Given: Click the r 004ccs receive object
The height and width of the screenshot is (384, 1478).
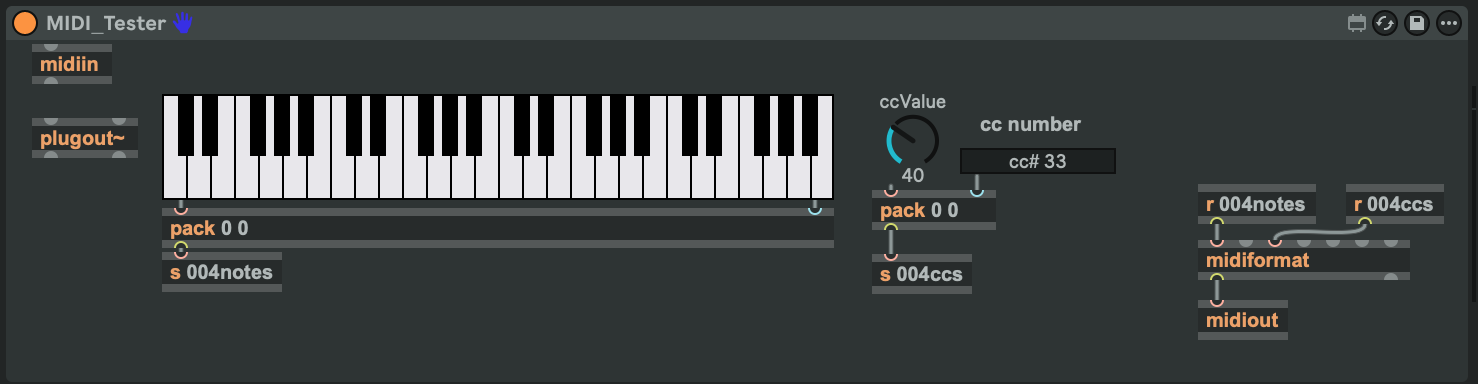Looking at the screenshot, I should point(1395,204).
